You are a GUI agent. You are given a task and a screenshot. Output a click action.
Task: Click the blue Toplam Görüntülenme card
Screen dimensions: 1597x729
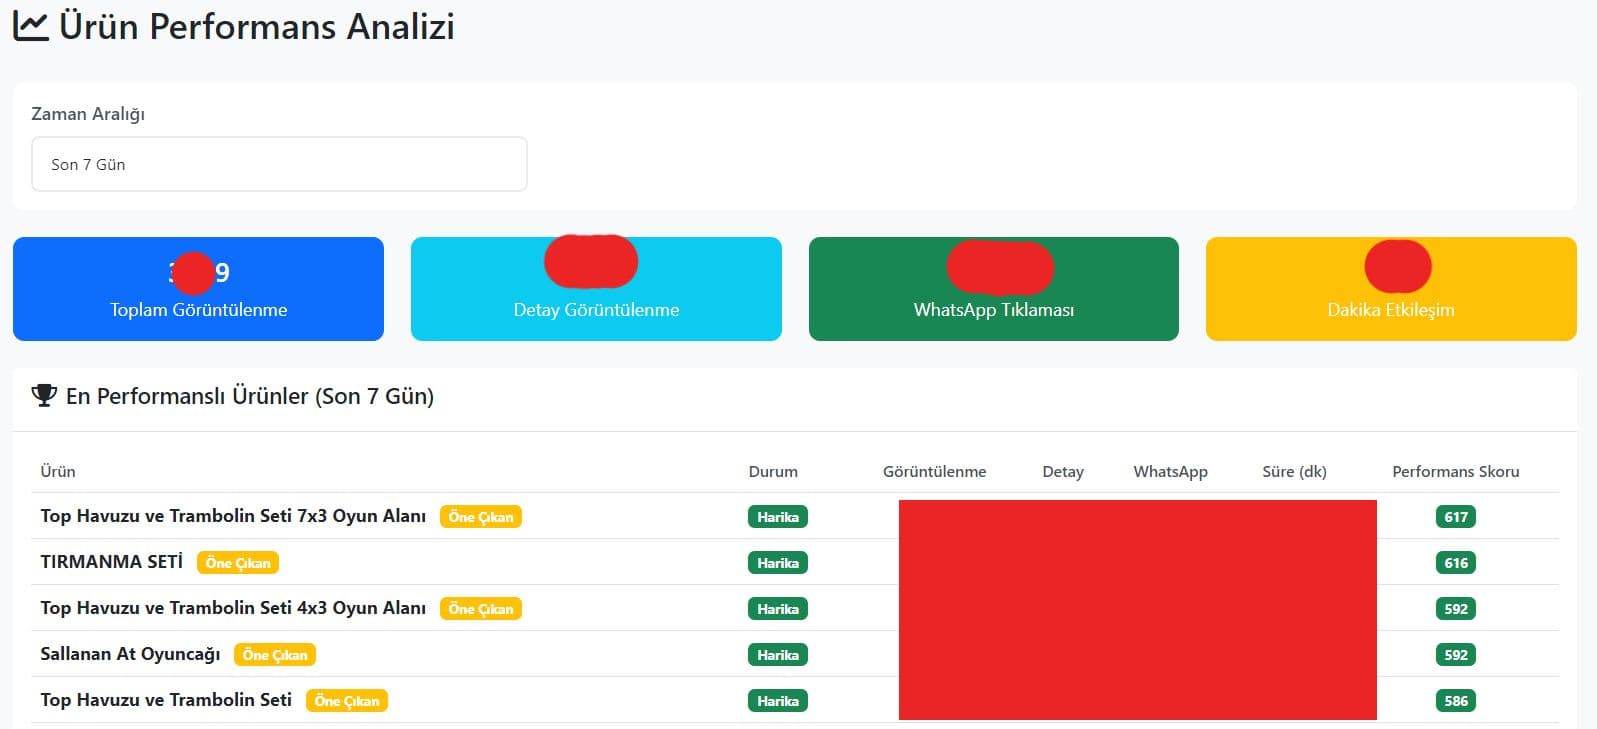pos(198,289)
